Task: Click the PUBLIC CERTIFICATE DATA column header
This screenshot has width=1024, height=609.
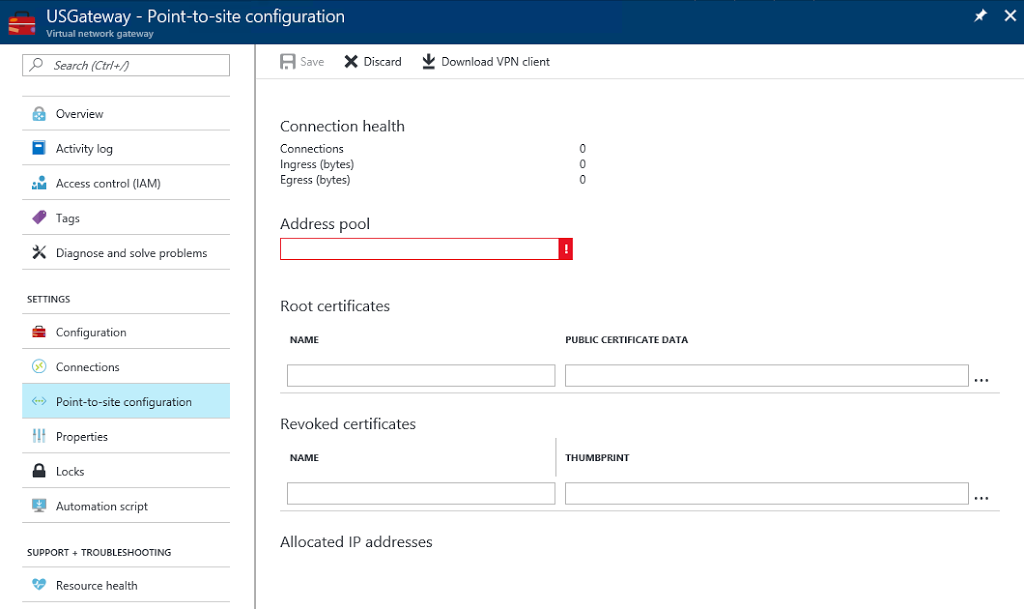Action: click(626, 339)
